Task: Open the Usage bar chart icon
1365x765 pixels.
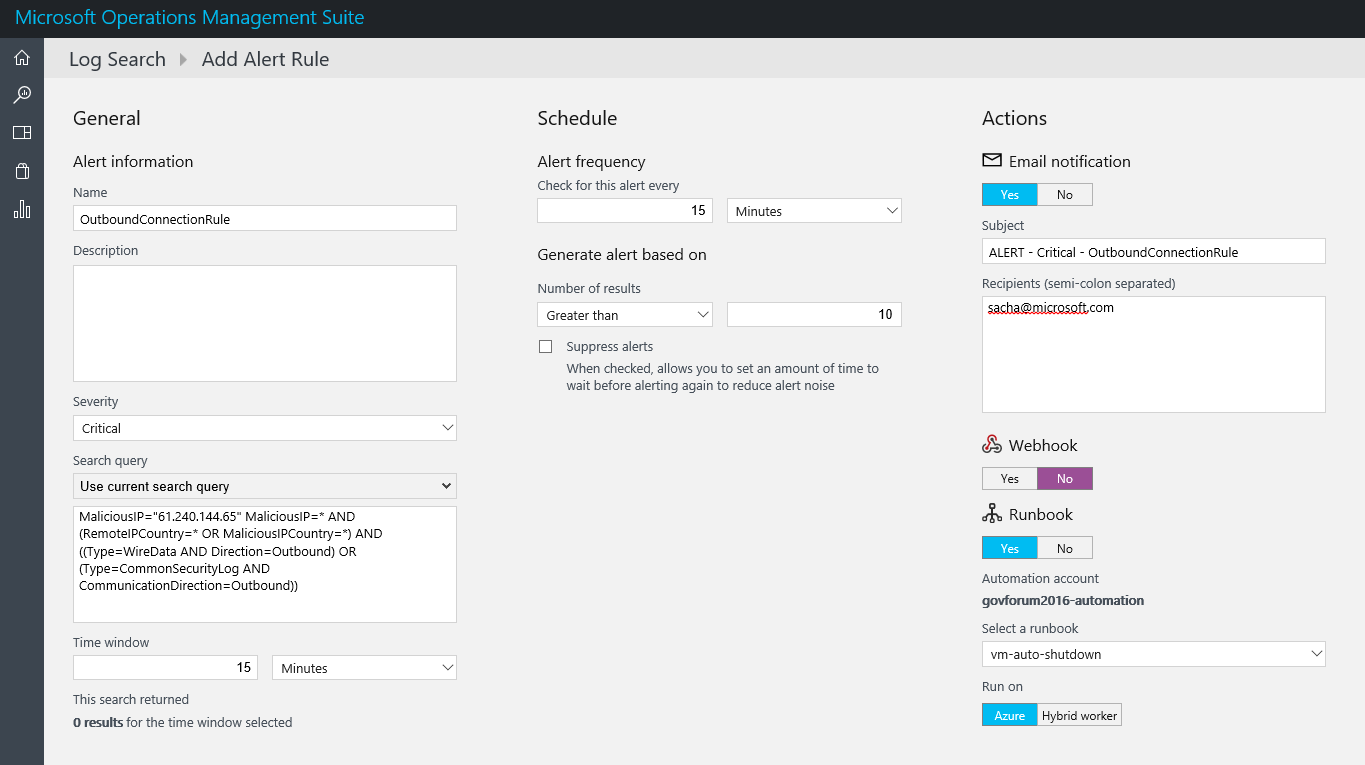Action: (x=21, y=208)
